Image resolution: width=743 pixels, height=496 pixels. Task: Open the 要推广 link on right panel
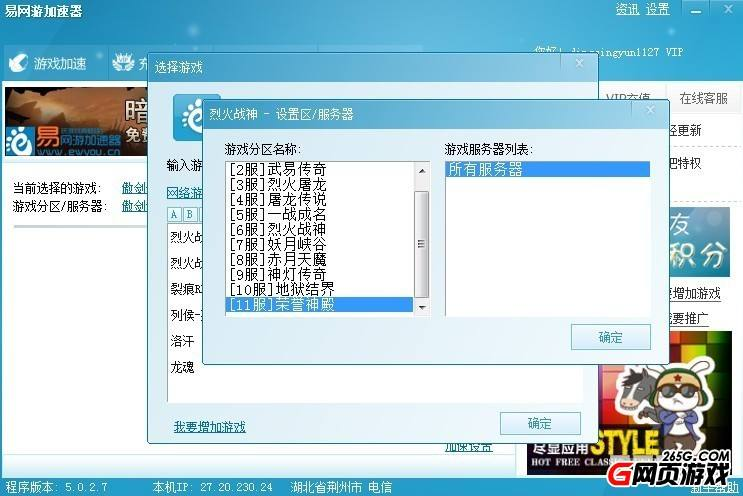coord(689,318)
